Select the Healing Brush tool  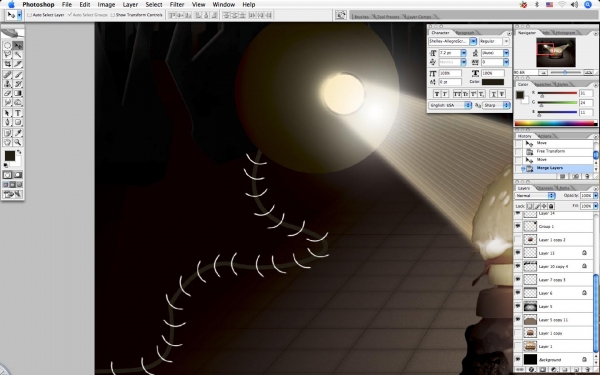(x=7, y=75)
